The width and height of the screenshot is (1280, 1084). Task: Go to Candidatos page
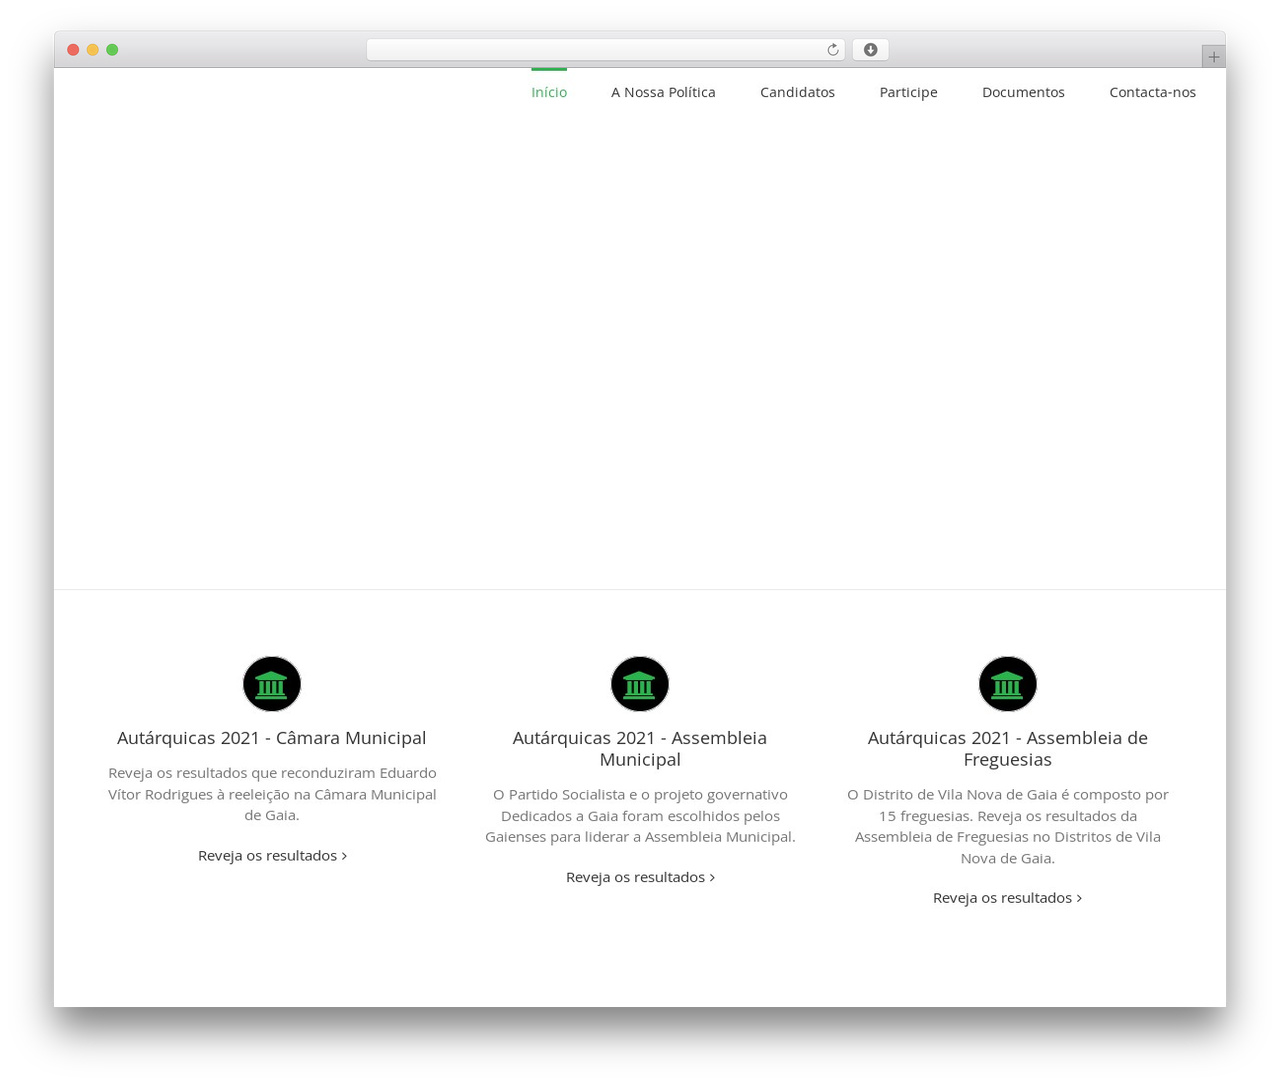click(x=797, y=92)
